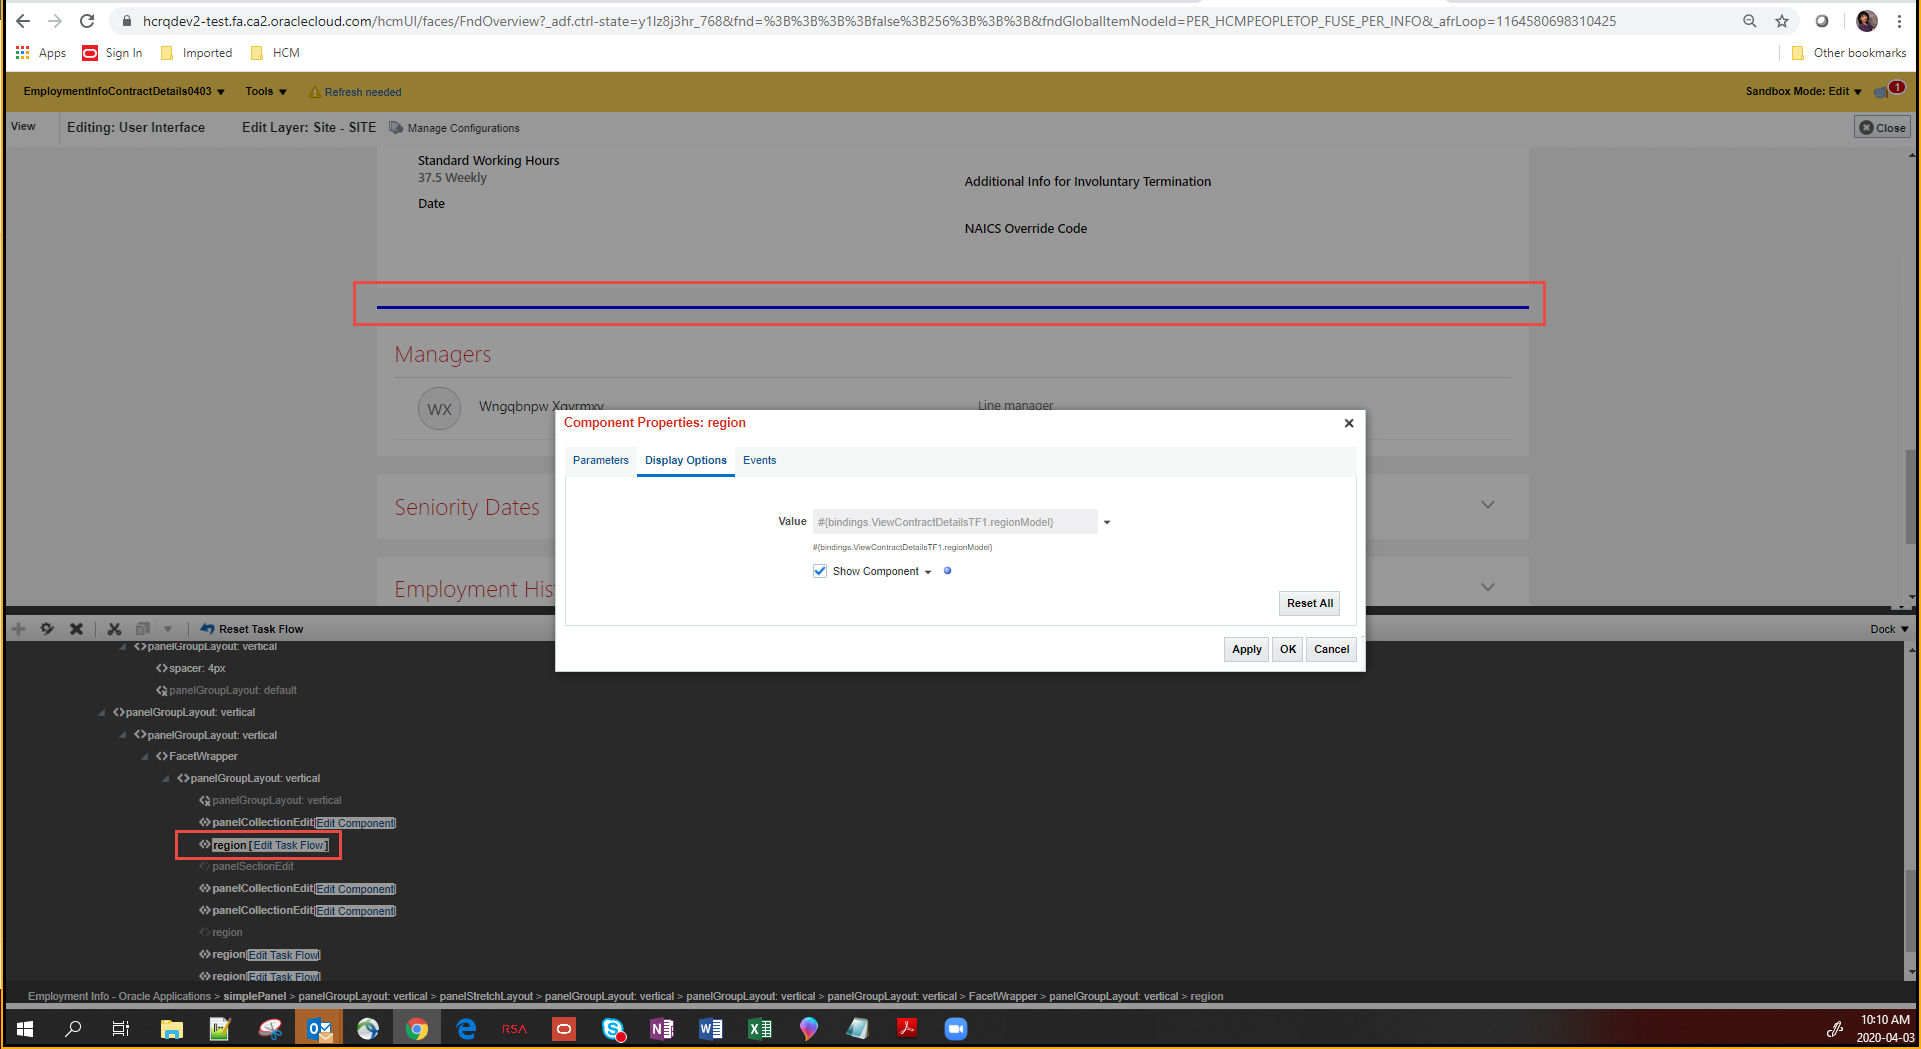This screenshot has width=1921, height=1049.
Task: Switch to the Events tab
Action: pos(759,460)
